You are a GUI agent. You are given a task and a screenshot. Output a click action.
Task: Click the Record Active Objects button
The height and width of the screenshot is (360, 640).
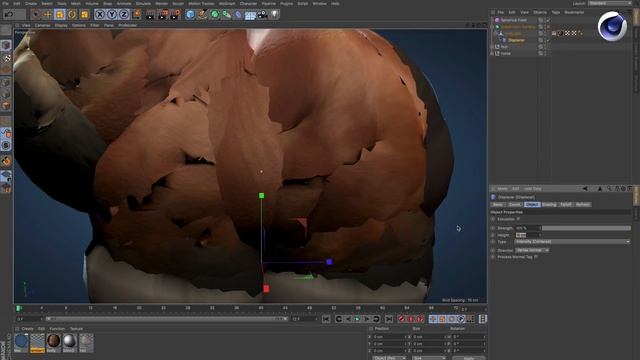pyautogui.click(x=402, y=319)
